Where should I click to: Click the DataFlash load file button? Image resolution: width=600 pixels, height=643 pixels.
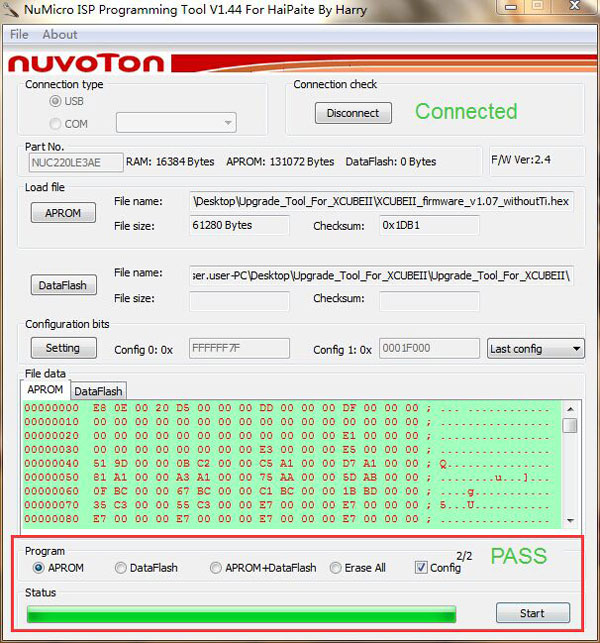click(x=64, y=285)
